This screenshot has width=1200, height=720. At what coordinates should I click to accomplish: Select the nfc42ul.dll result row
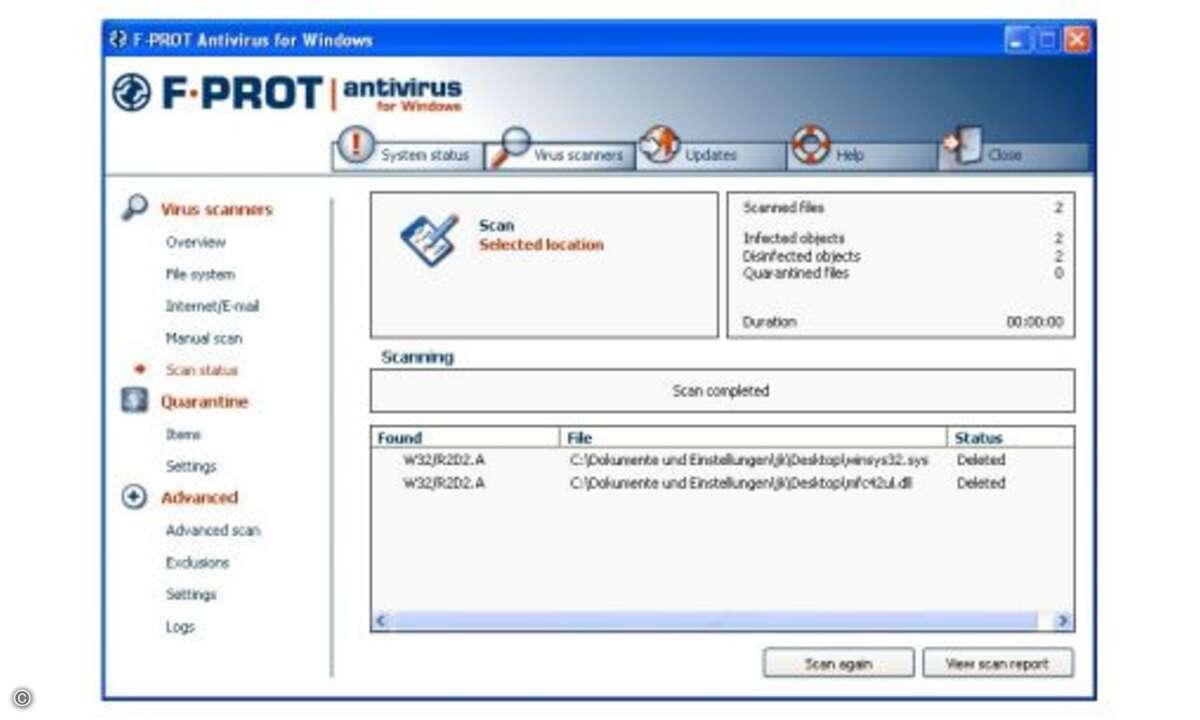pyautogui.click(x=722, y=483)
